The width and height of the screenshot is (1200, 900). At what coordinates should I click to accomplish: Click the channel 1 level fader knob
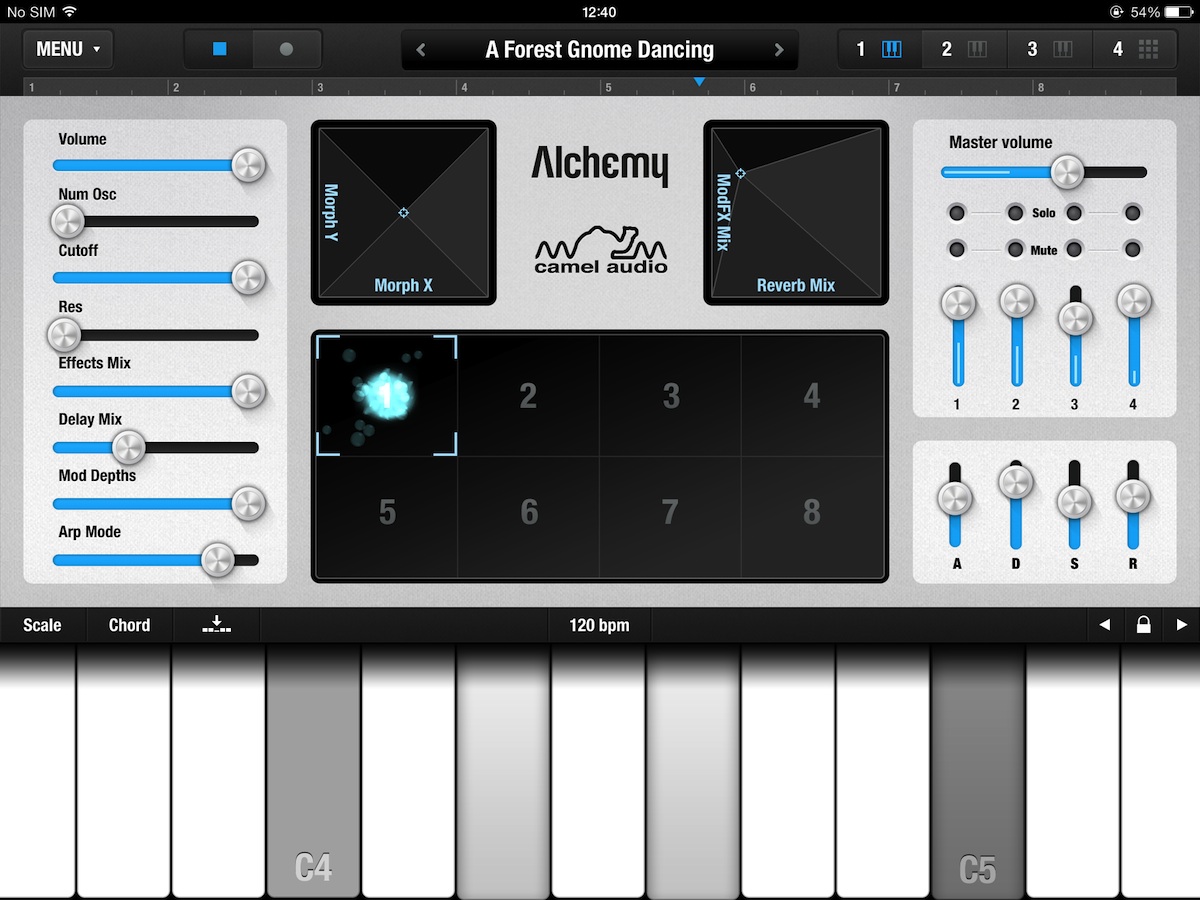[958, 303]
